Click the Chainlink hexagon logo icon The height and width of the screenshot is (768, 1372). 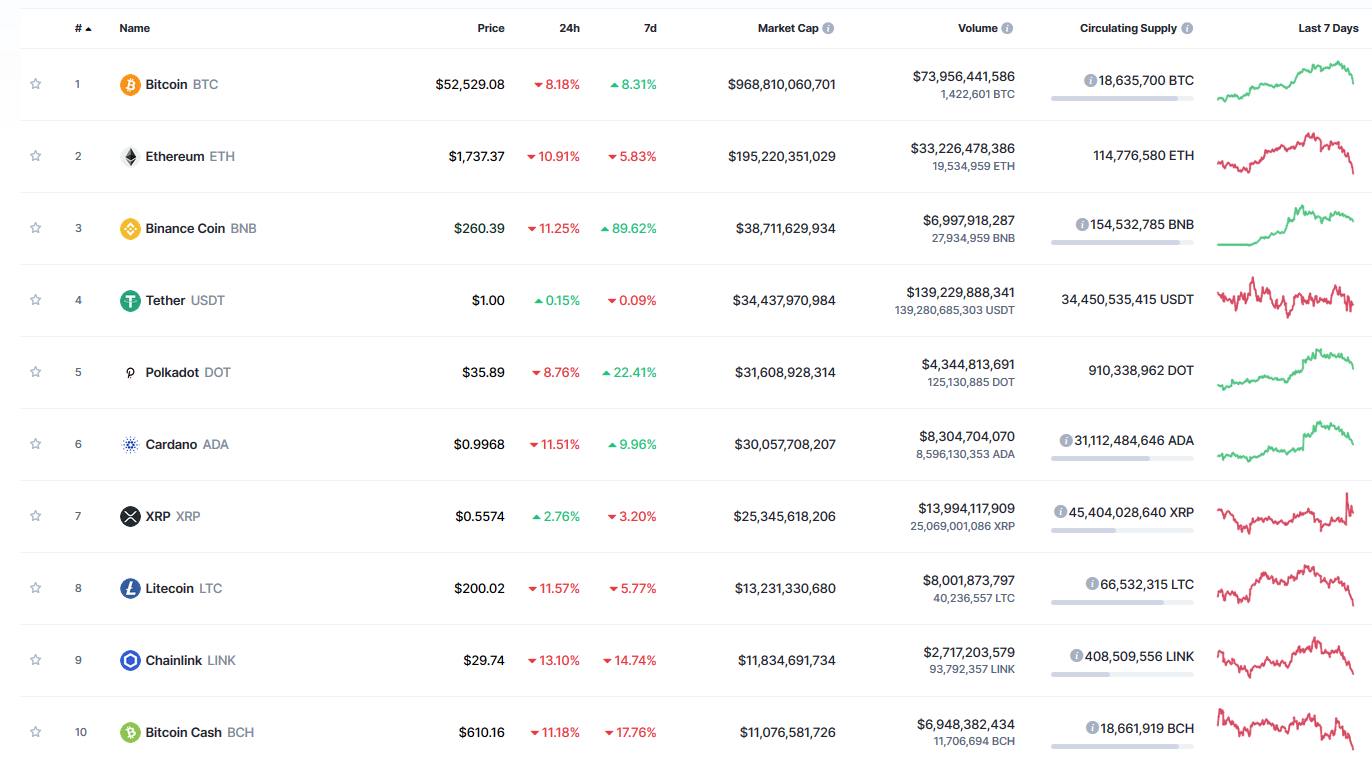[x=130, y=661]
